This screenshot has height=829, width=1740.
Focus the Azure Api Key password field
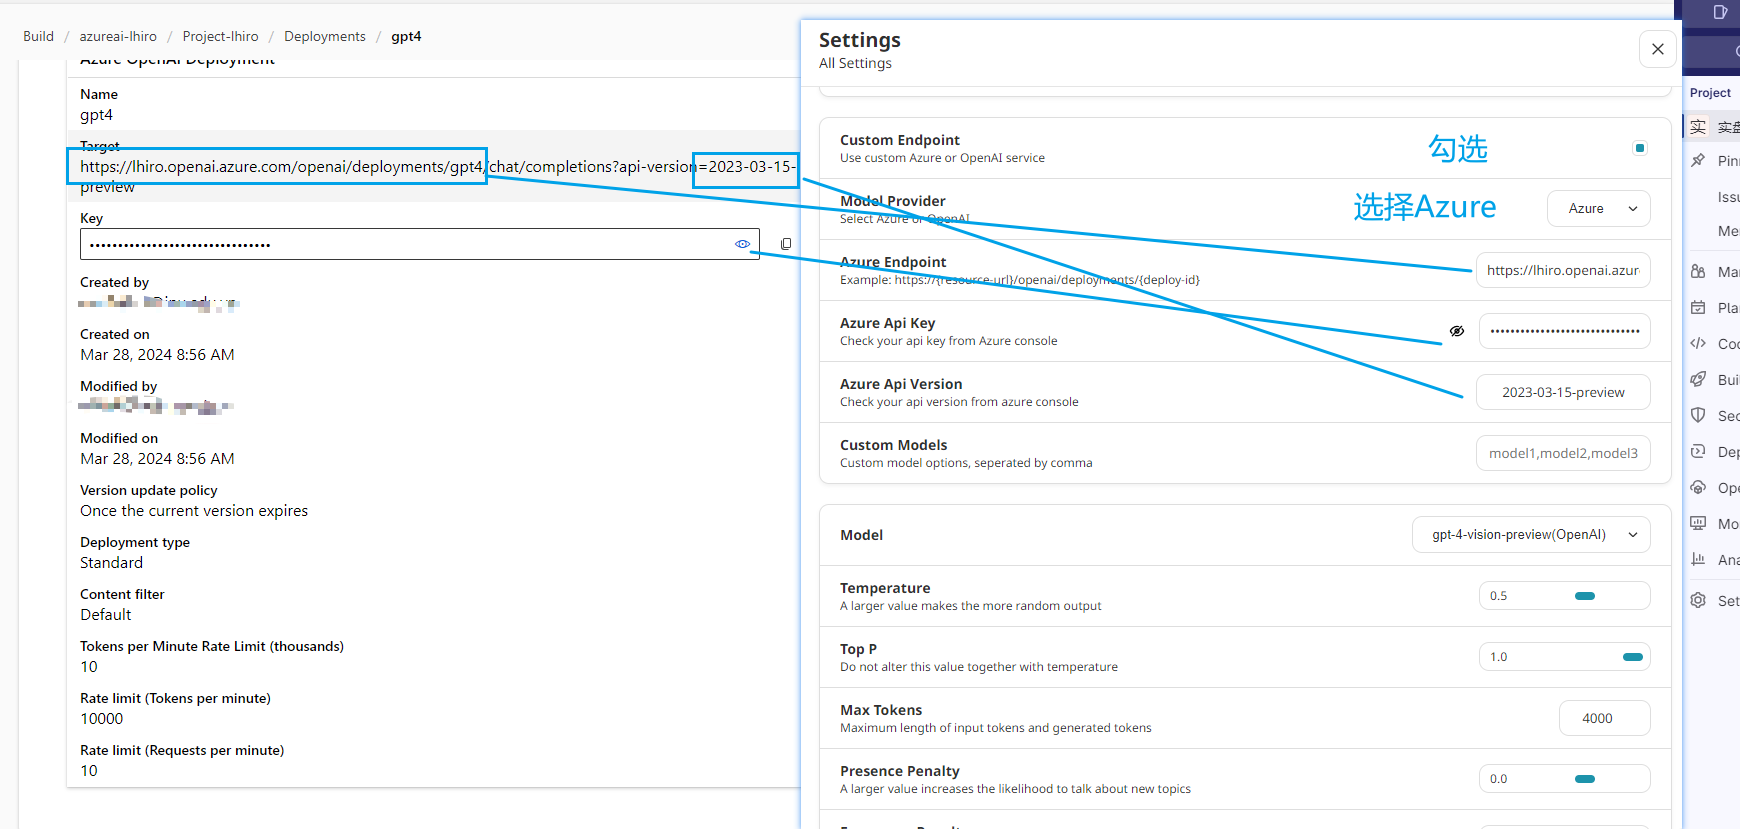pos(1565,331)
